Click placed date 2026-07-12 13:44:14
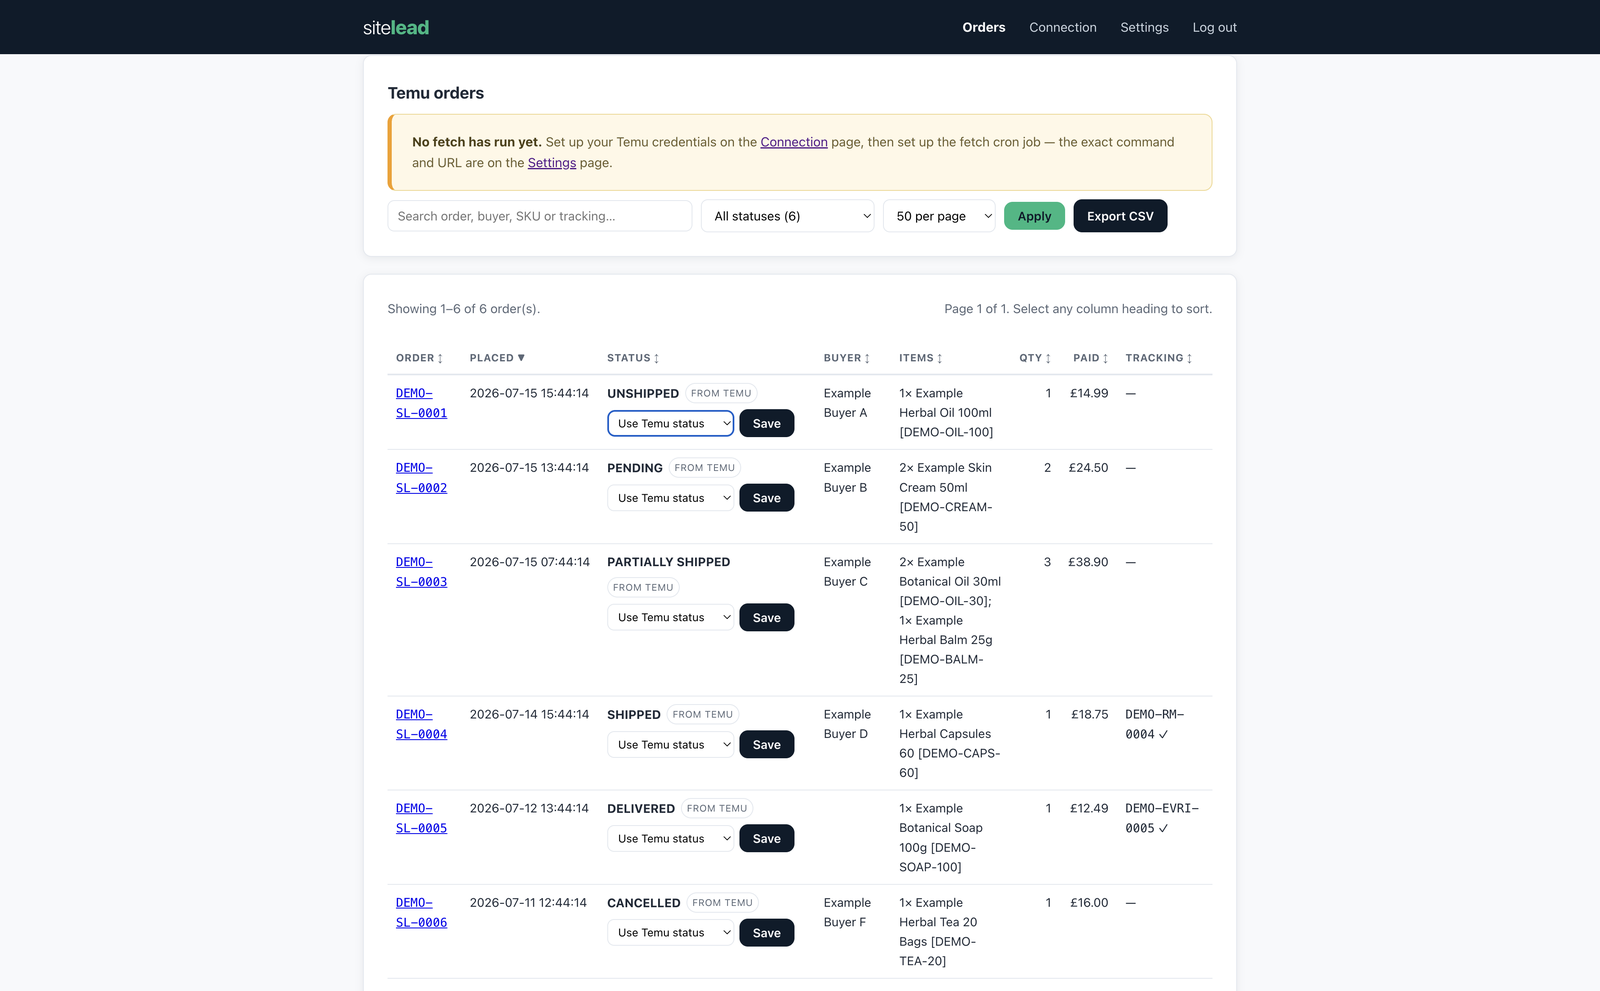Image resolution: width=1600 pixels, height=991 pixels. 529,809
